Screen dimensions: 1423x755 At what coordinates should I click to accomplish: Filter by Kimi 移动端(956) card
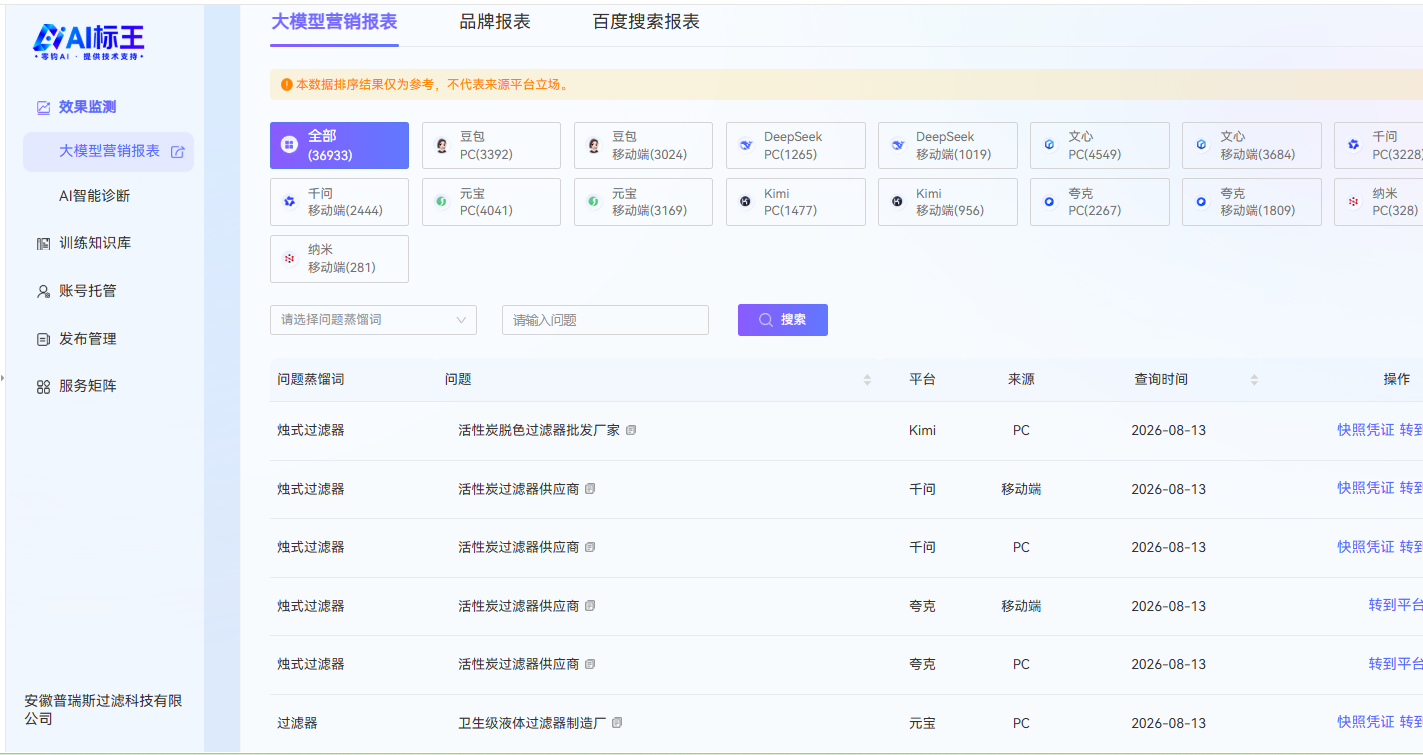pyautogui.click(x=947, y=202)
